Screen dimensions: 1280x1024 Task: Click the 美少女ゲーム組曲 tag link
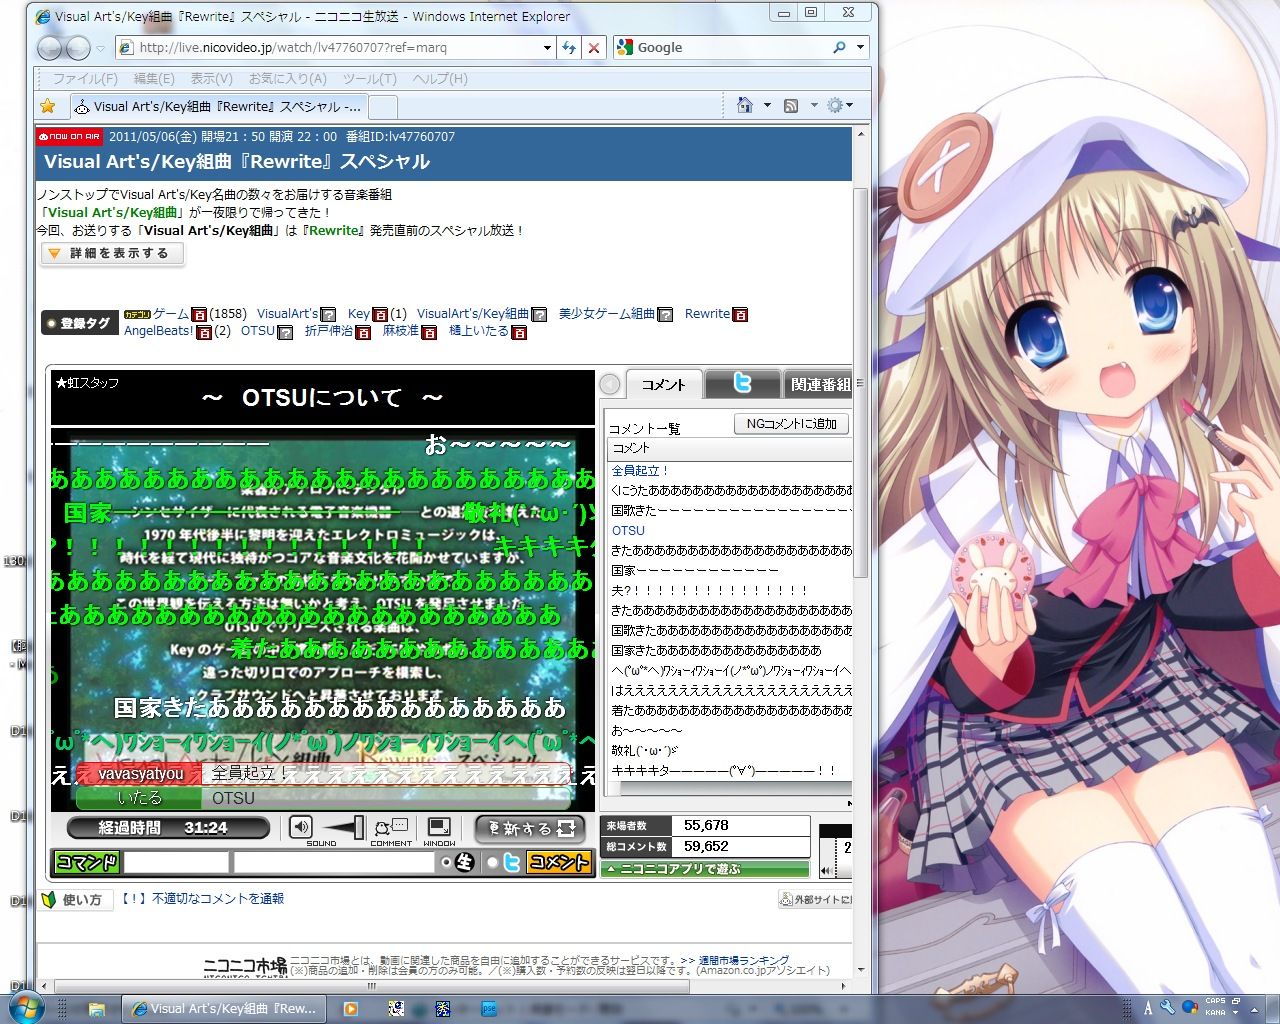[607, 314]
